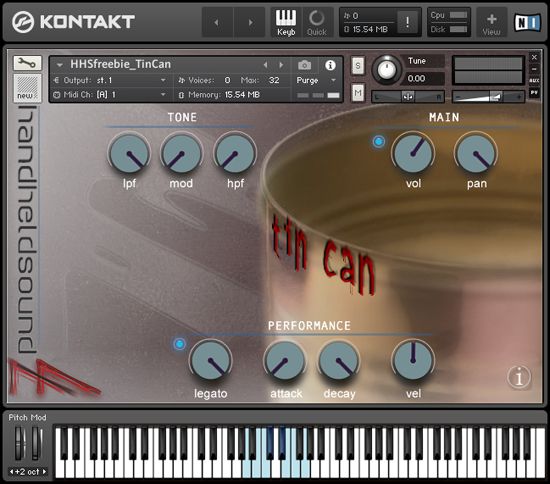This screenshot has height=484, width=550.
Task: Toggle the AUX sends button
Action: (534, 81)
